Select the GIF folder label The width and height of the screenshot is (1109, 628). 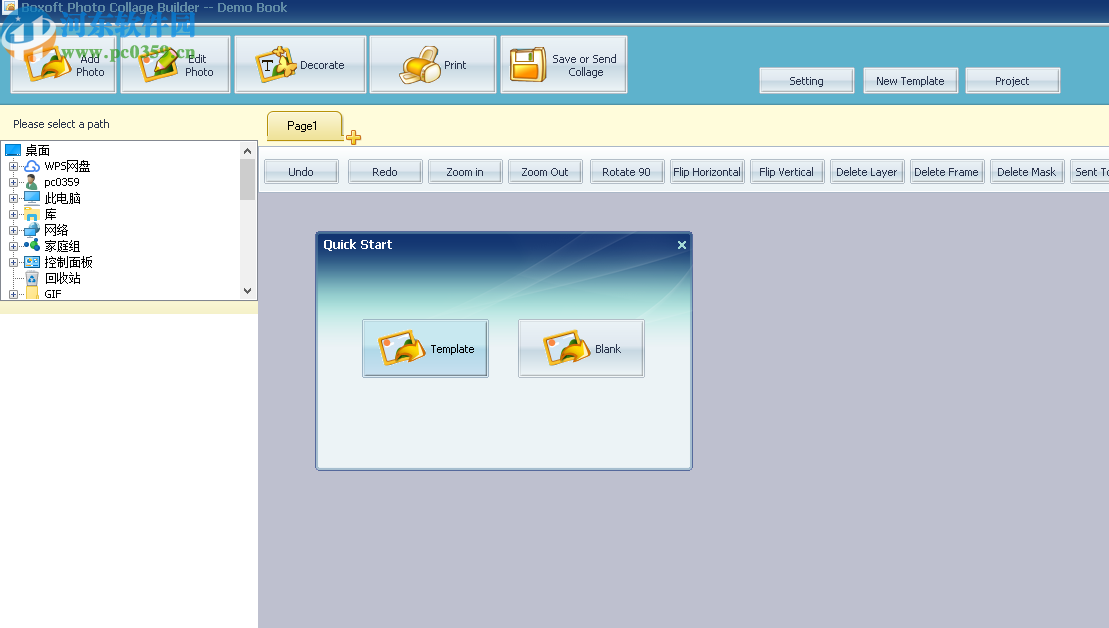[x=53, y=294]
